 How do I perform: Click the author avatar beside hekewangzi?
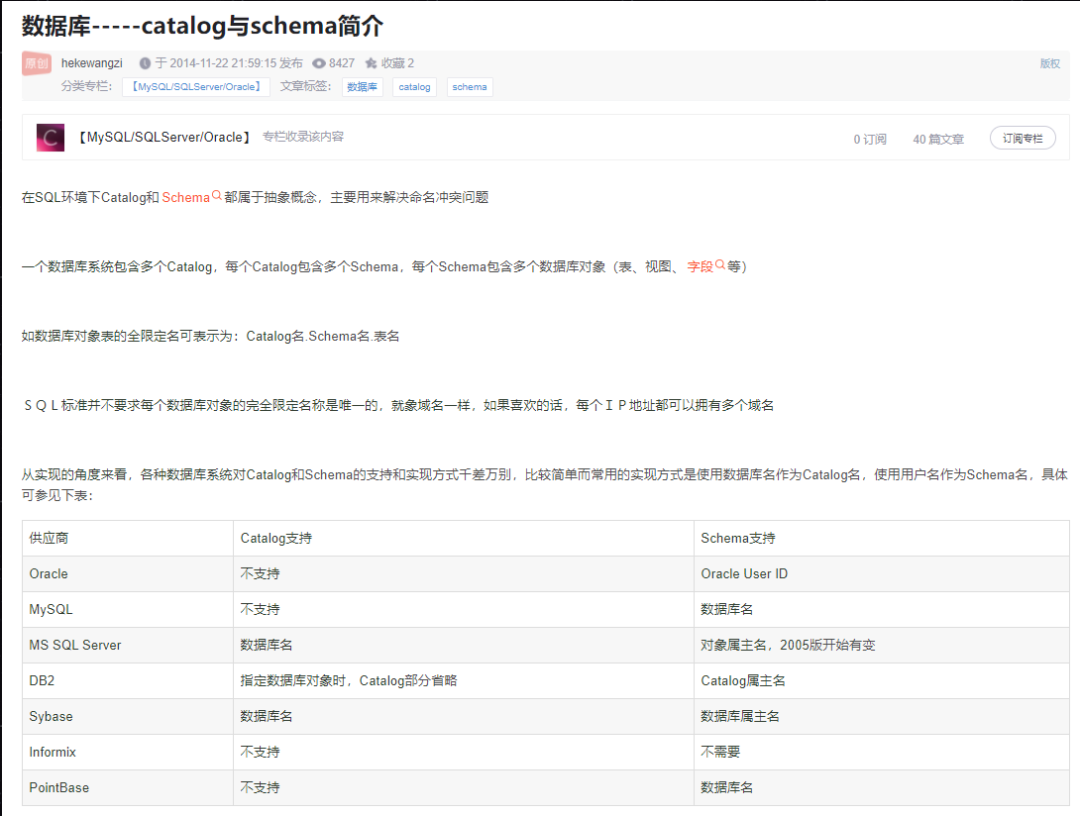point(36,62)
